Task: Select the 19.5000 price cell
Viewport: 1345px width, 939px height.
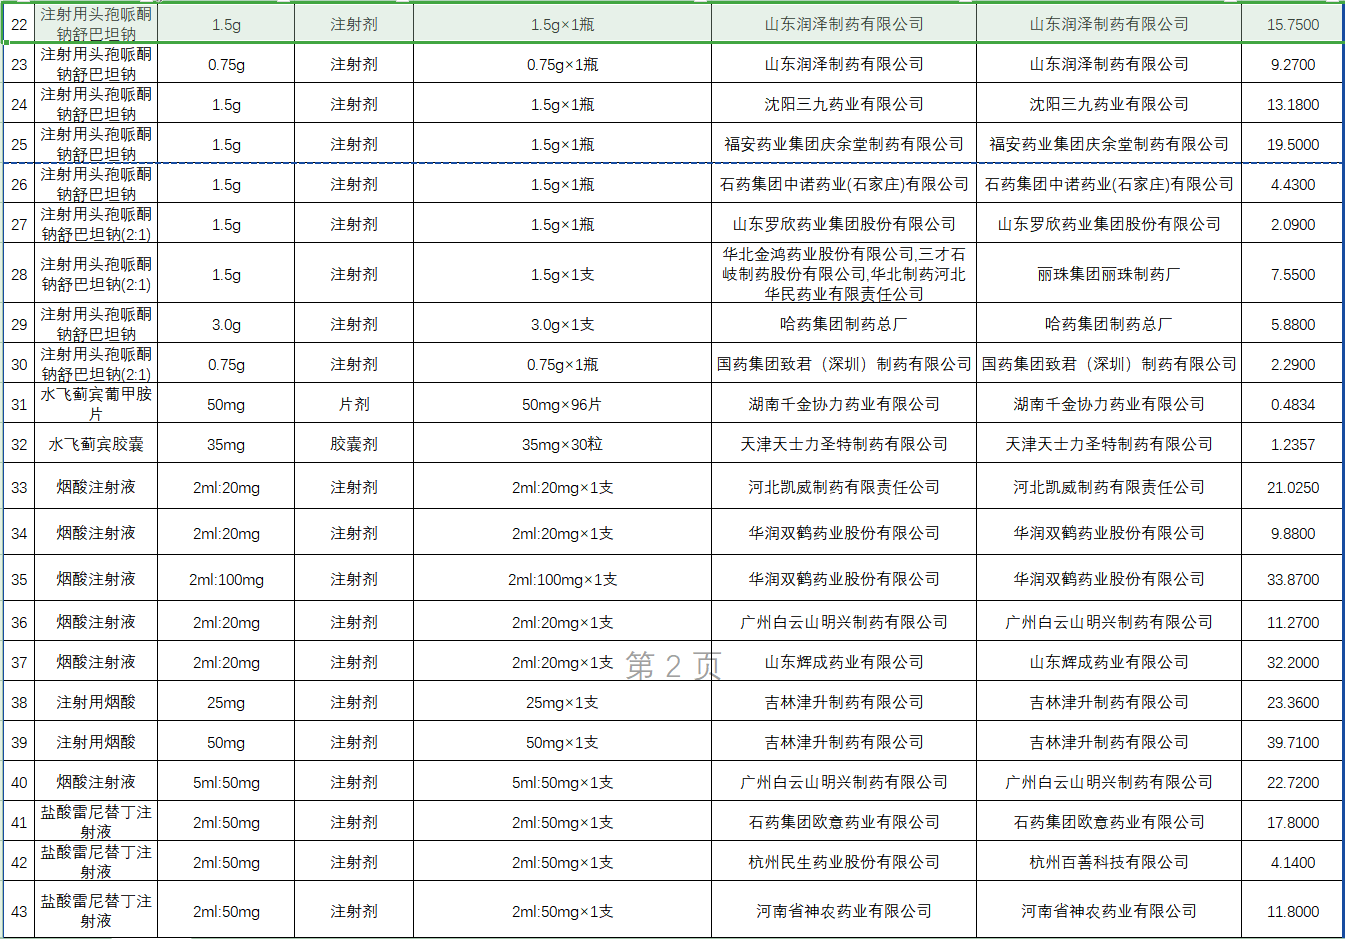Action: [1292, 144]
